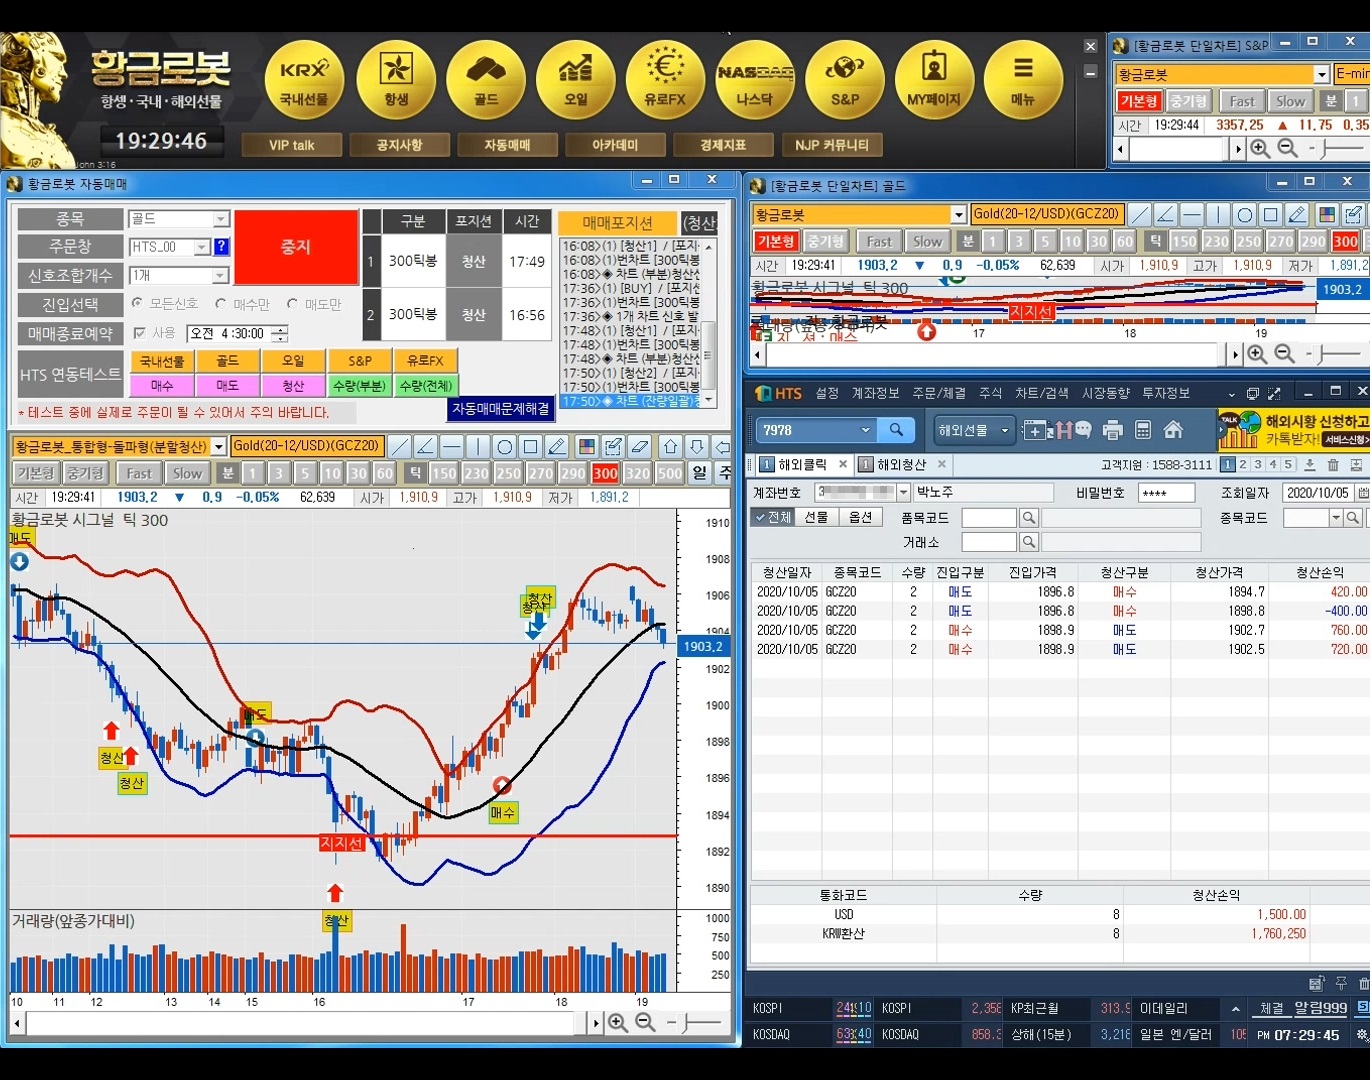Open the 오일 launcher icon in top bar
The image size is (1372, 1080).
click(x=576, y=79)
